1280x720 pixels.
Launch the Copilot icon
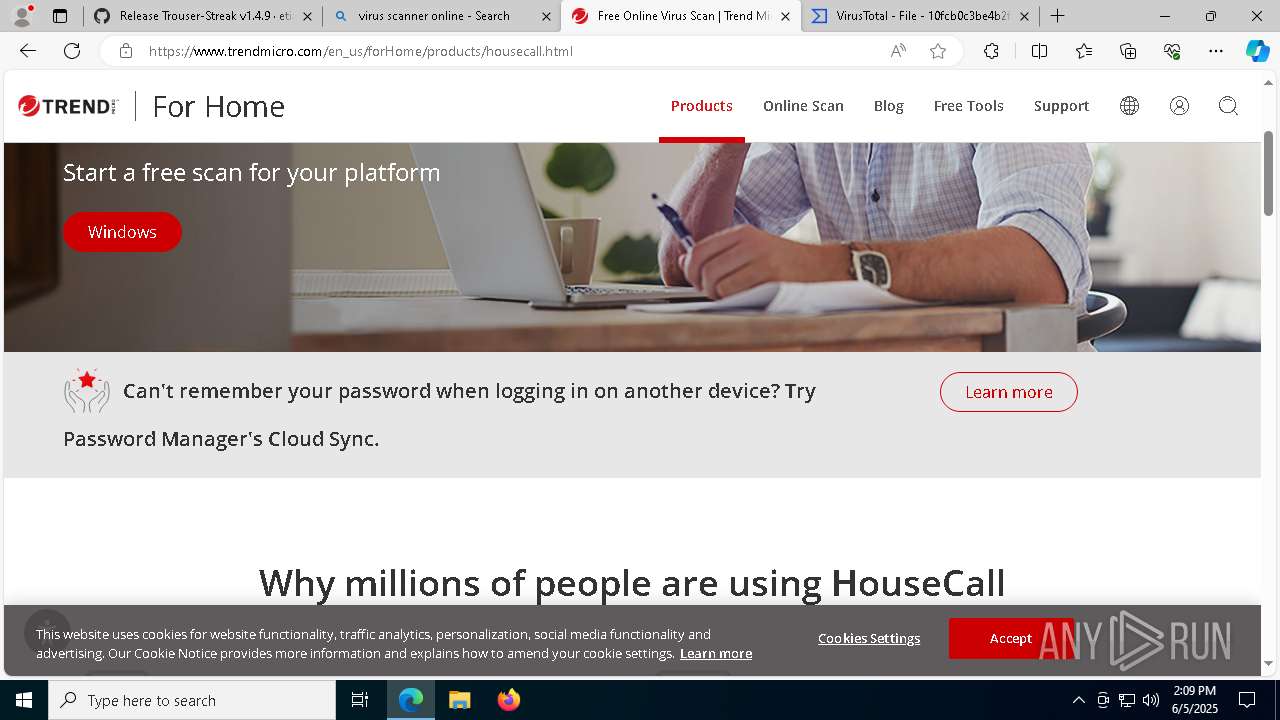pos(1257,51)
